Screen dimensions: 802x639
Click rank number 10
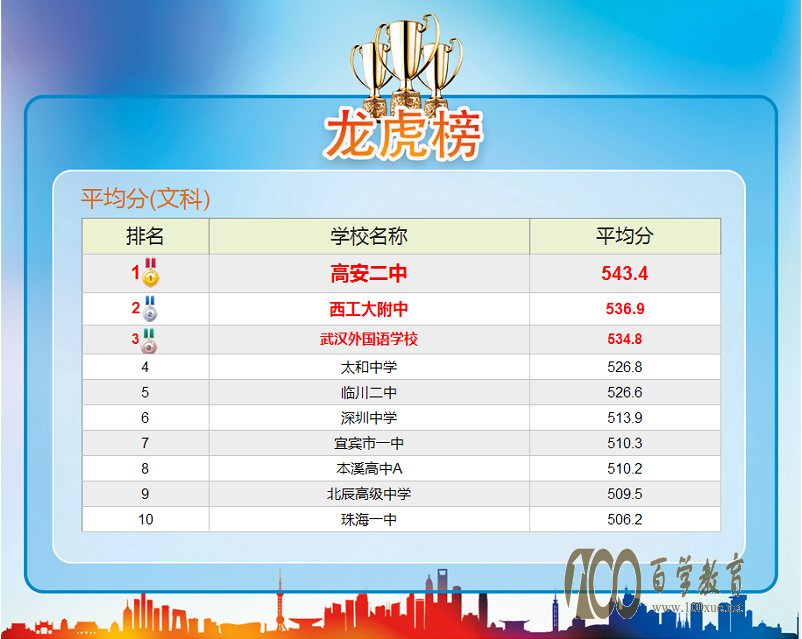[146, 519]
